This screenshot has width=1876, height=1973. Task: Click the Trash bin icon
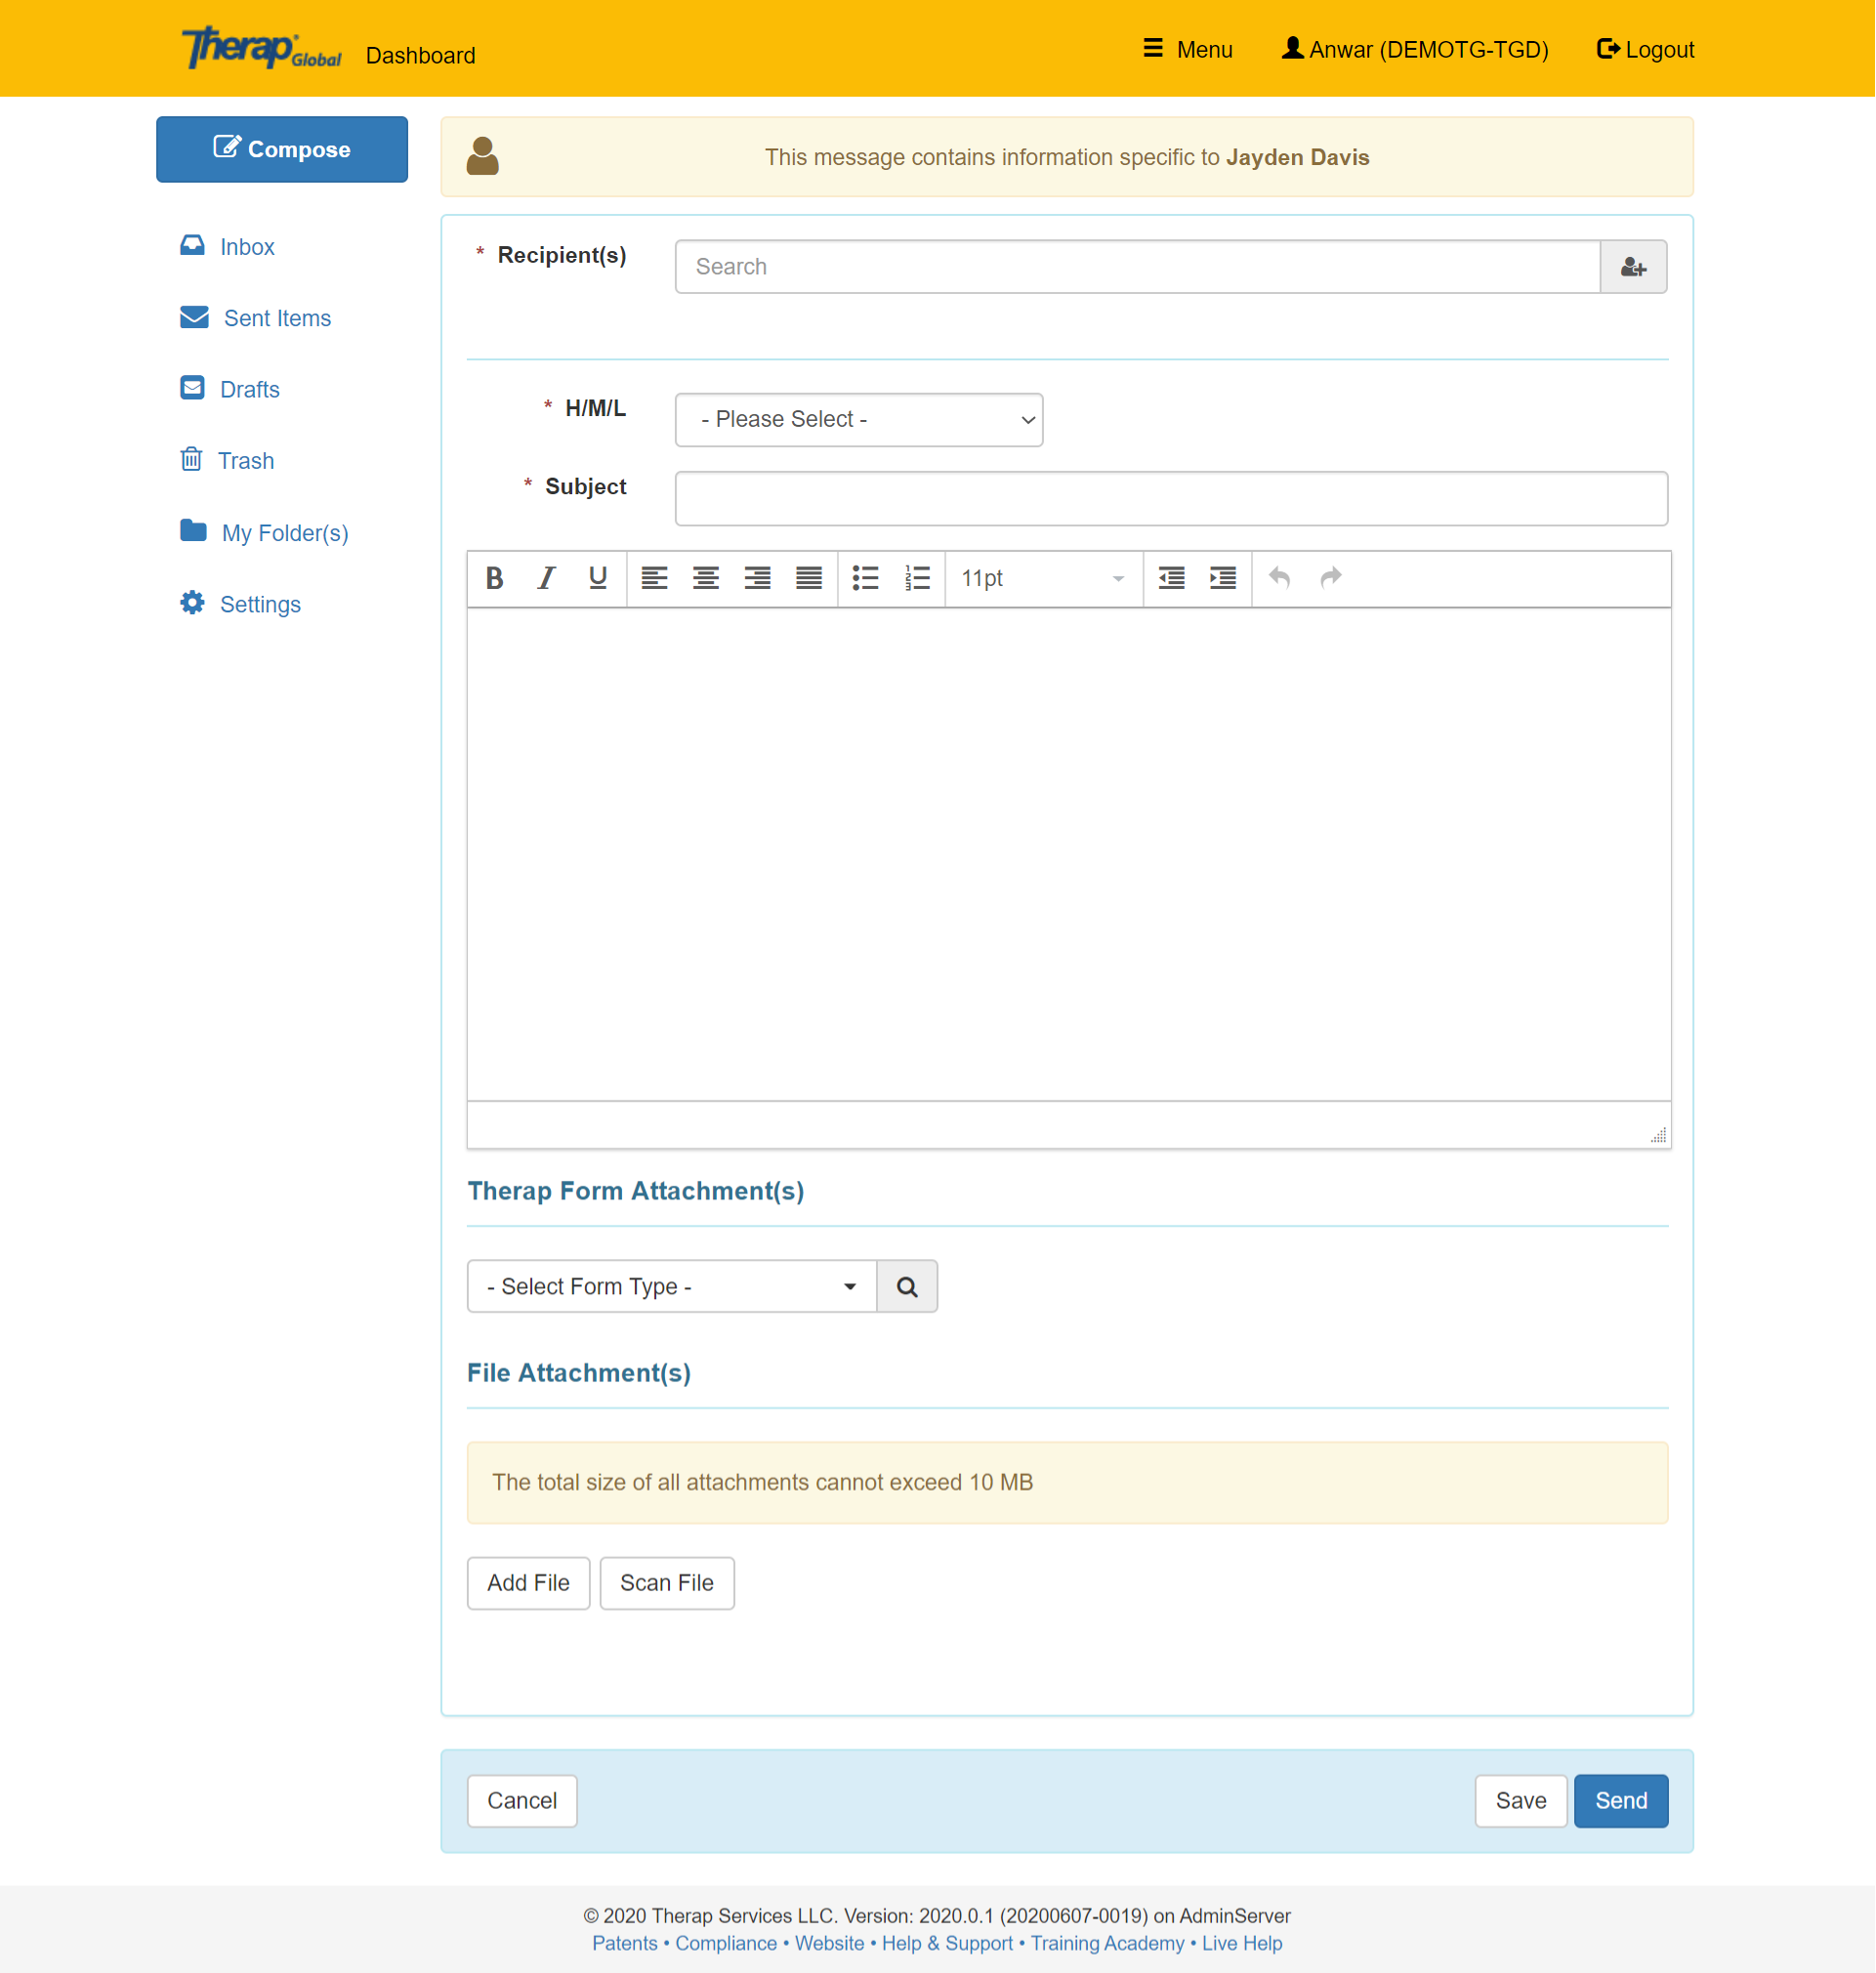[191, 460]
